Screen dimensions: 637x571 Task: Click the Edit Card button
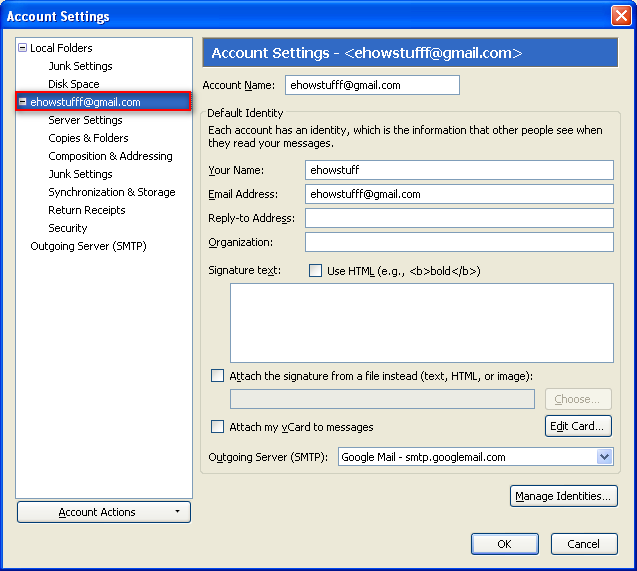pos(578,426)
